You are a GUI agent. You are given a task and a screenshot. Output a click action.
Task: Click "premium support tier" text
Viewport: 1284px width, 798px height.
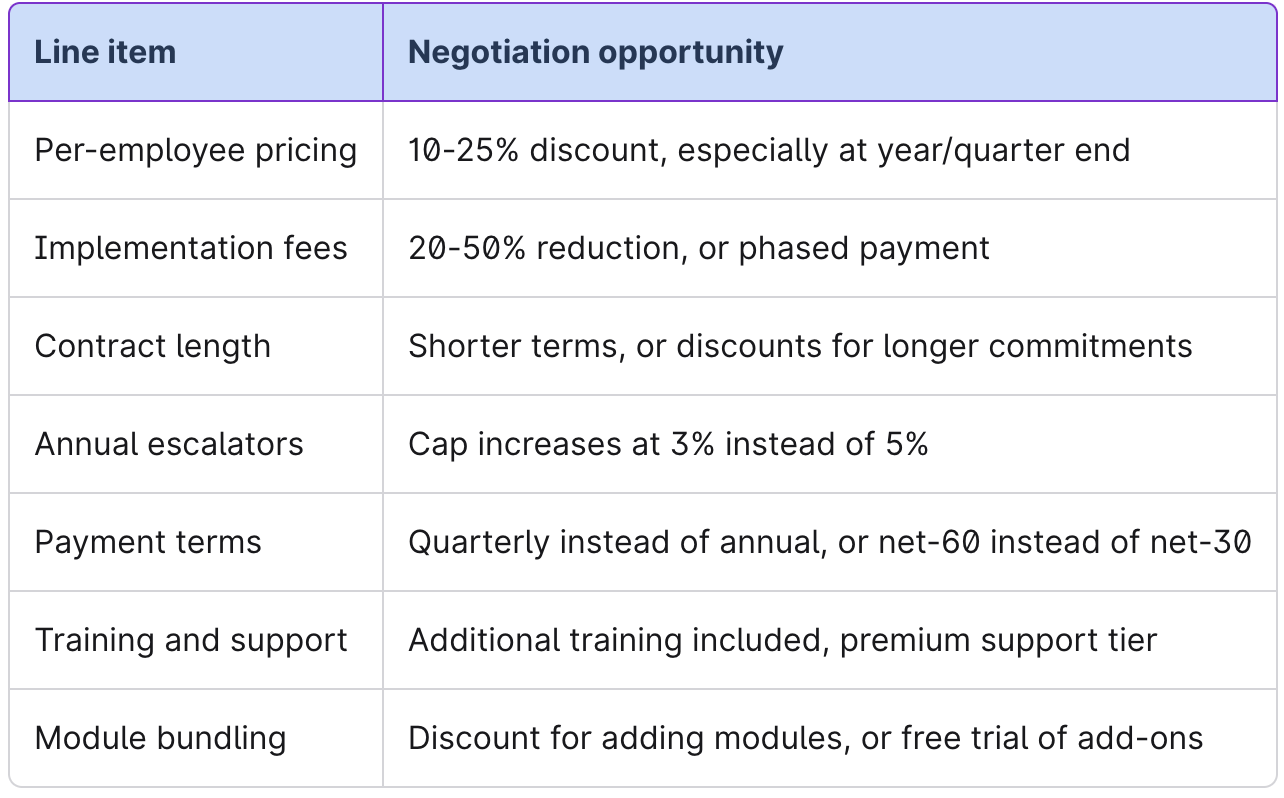pos(998,640)
